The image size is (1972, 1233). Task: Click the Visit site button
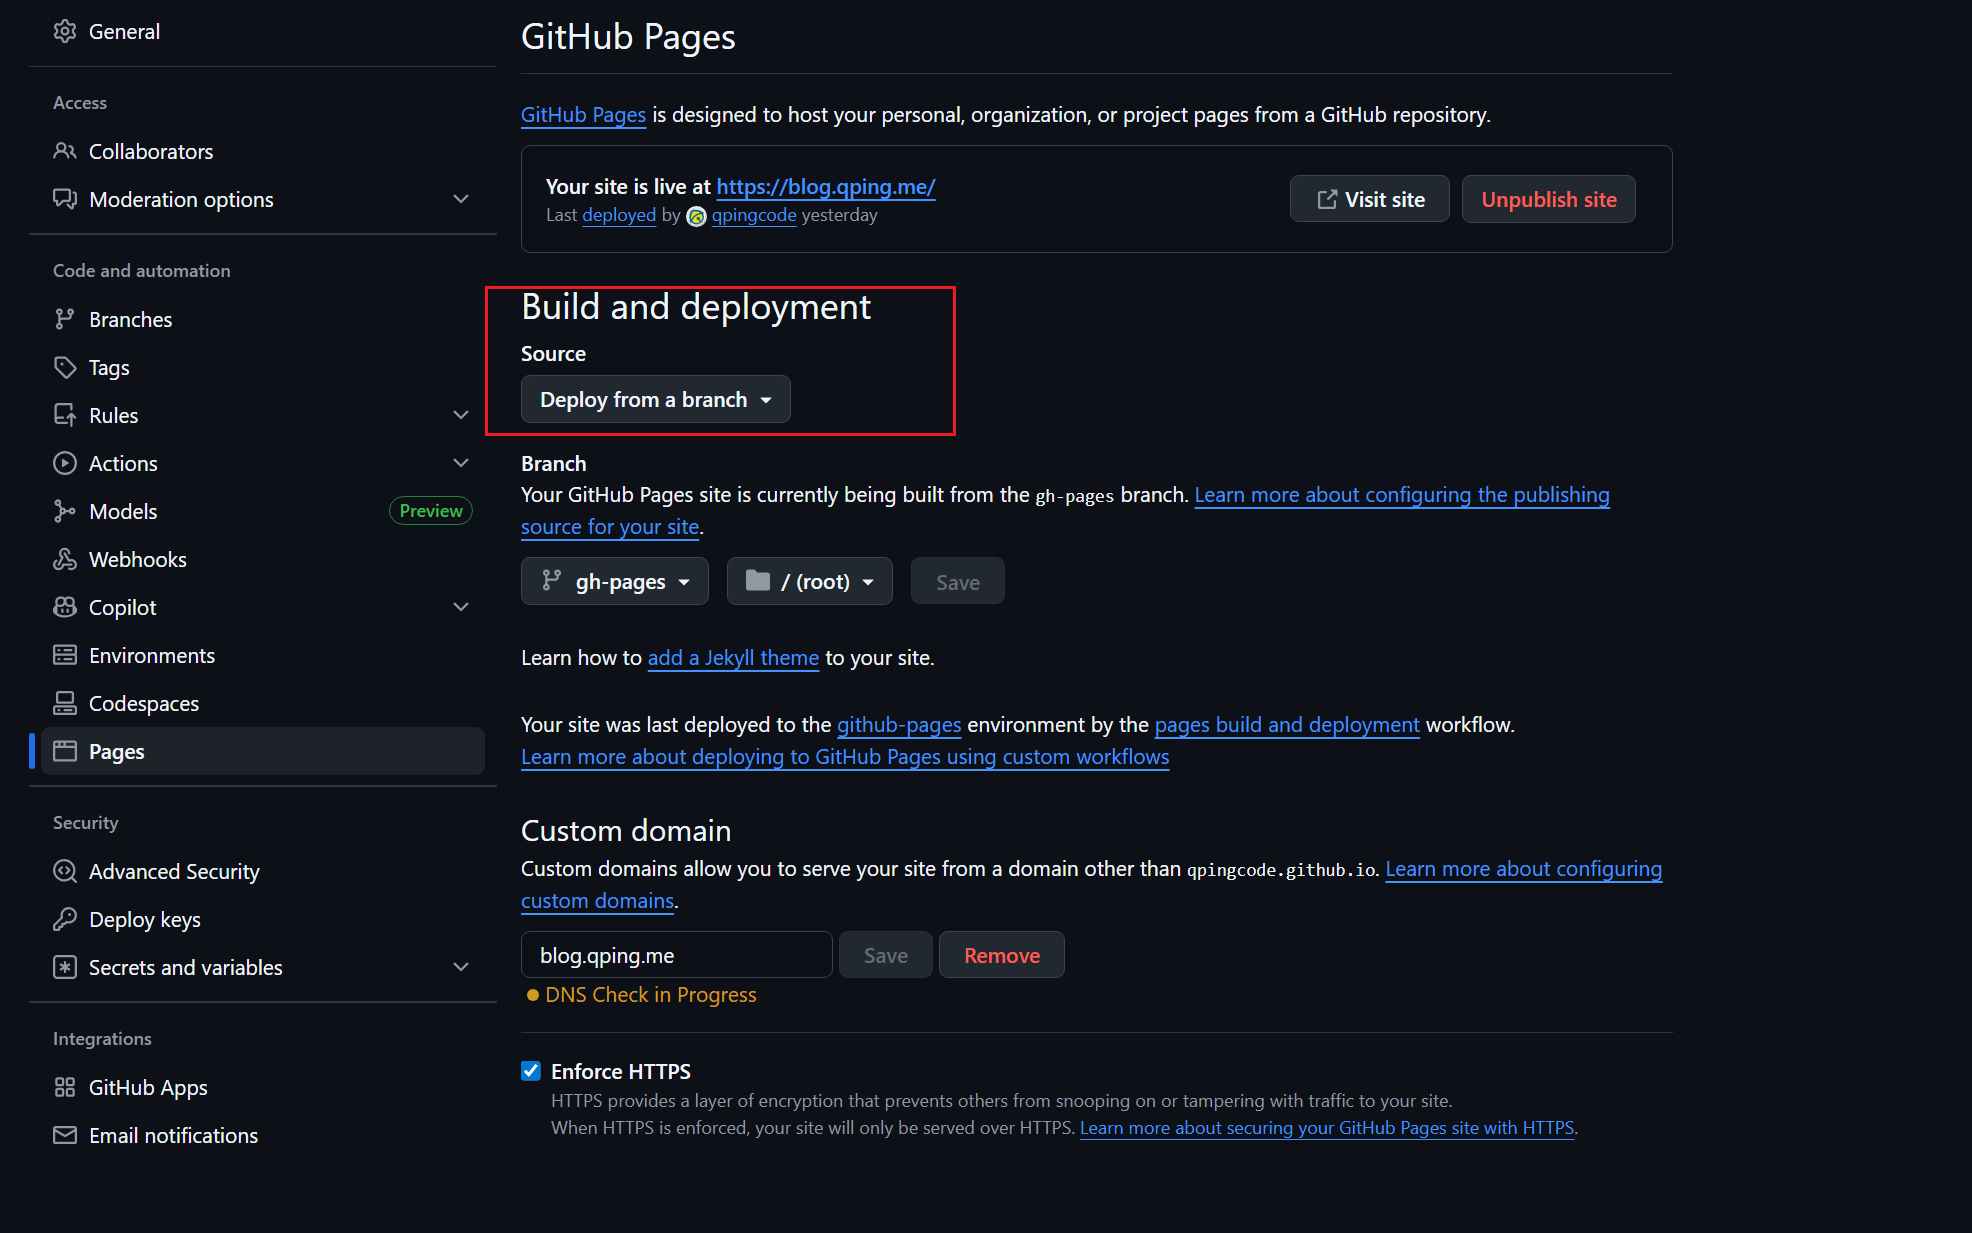tap(1370, 199)
